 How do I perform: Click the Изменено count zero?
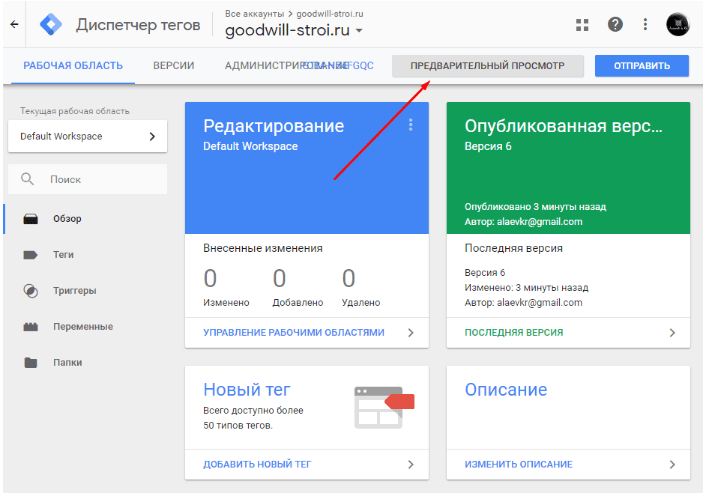(210, 278)
